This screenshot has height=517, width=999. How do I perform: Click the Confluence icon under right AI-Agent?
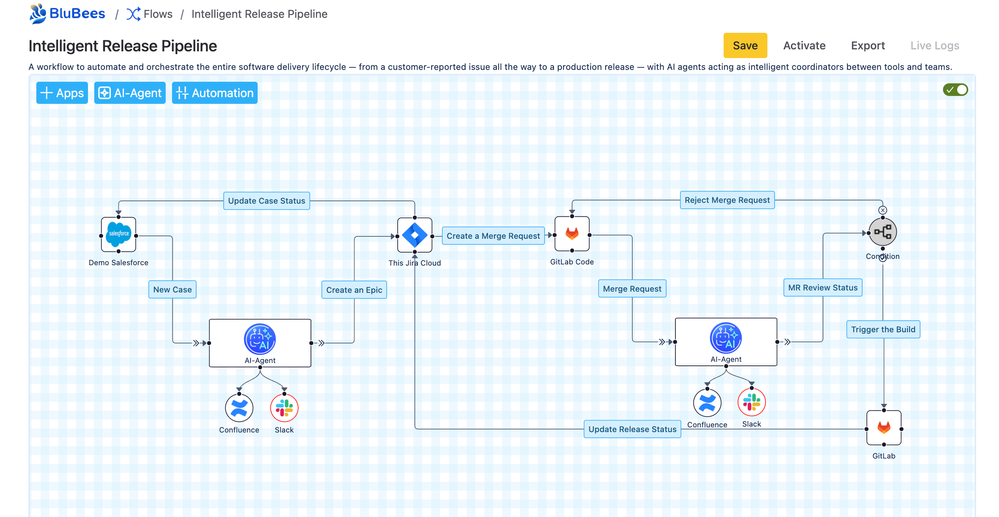[707, 403]
